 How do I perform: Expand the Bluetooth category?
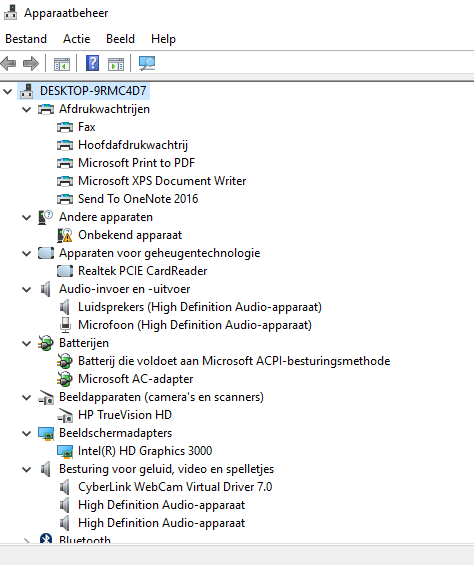tap(27, 540)
